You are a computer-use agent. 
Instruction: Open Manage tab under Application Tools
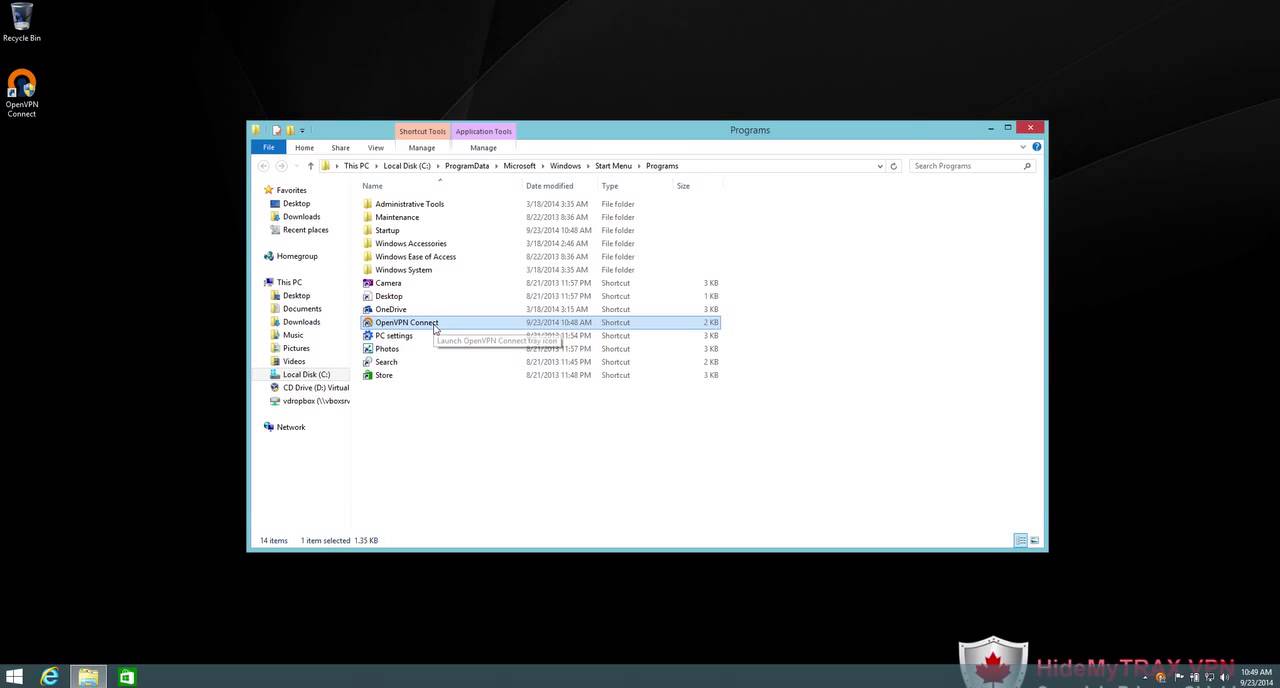click(x=483, y=147)
